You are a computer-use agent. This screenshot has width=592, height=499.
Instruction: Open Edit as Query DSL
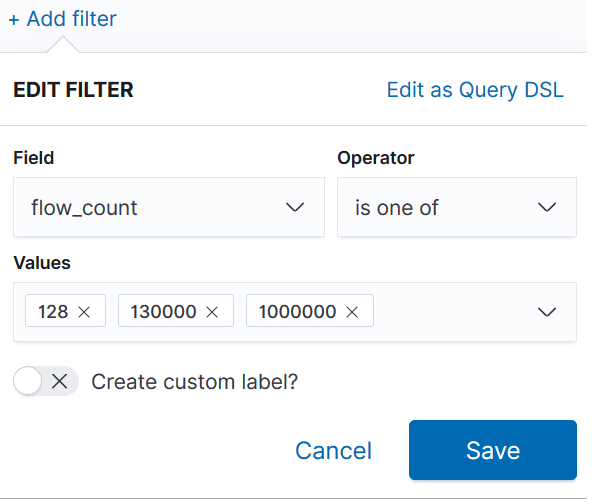tap(475, 90)
